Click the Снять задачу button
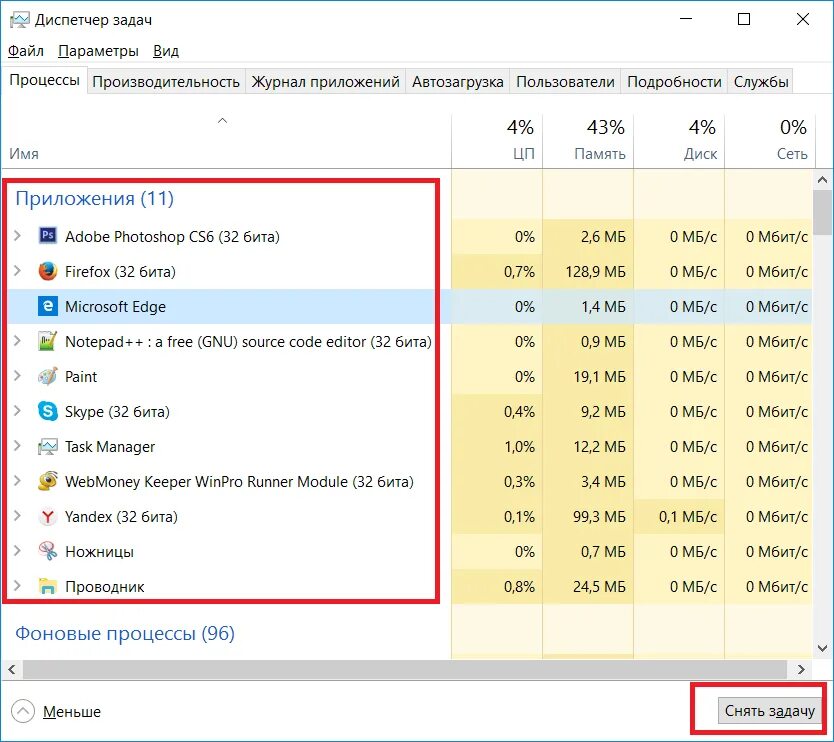This screenshot has width=834, height=742. (x=770, y=711)
